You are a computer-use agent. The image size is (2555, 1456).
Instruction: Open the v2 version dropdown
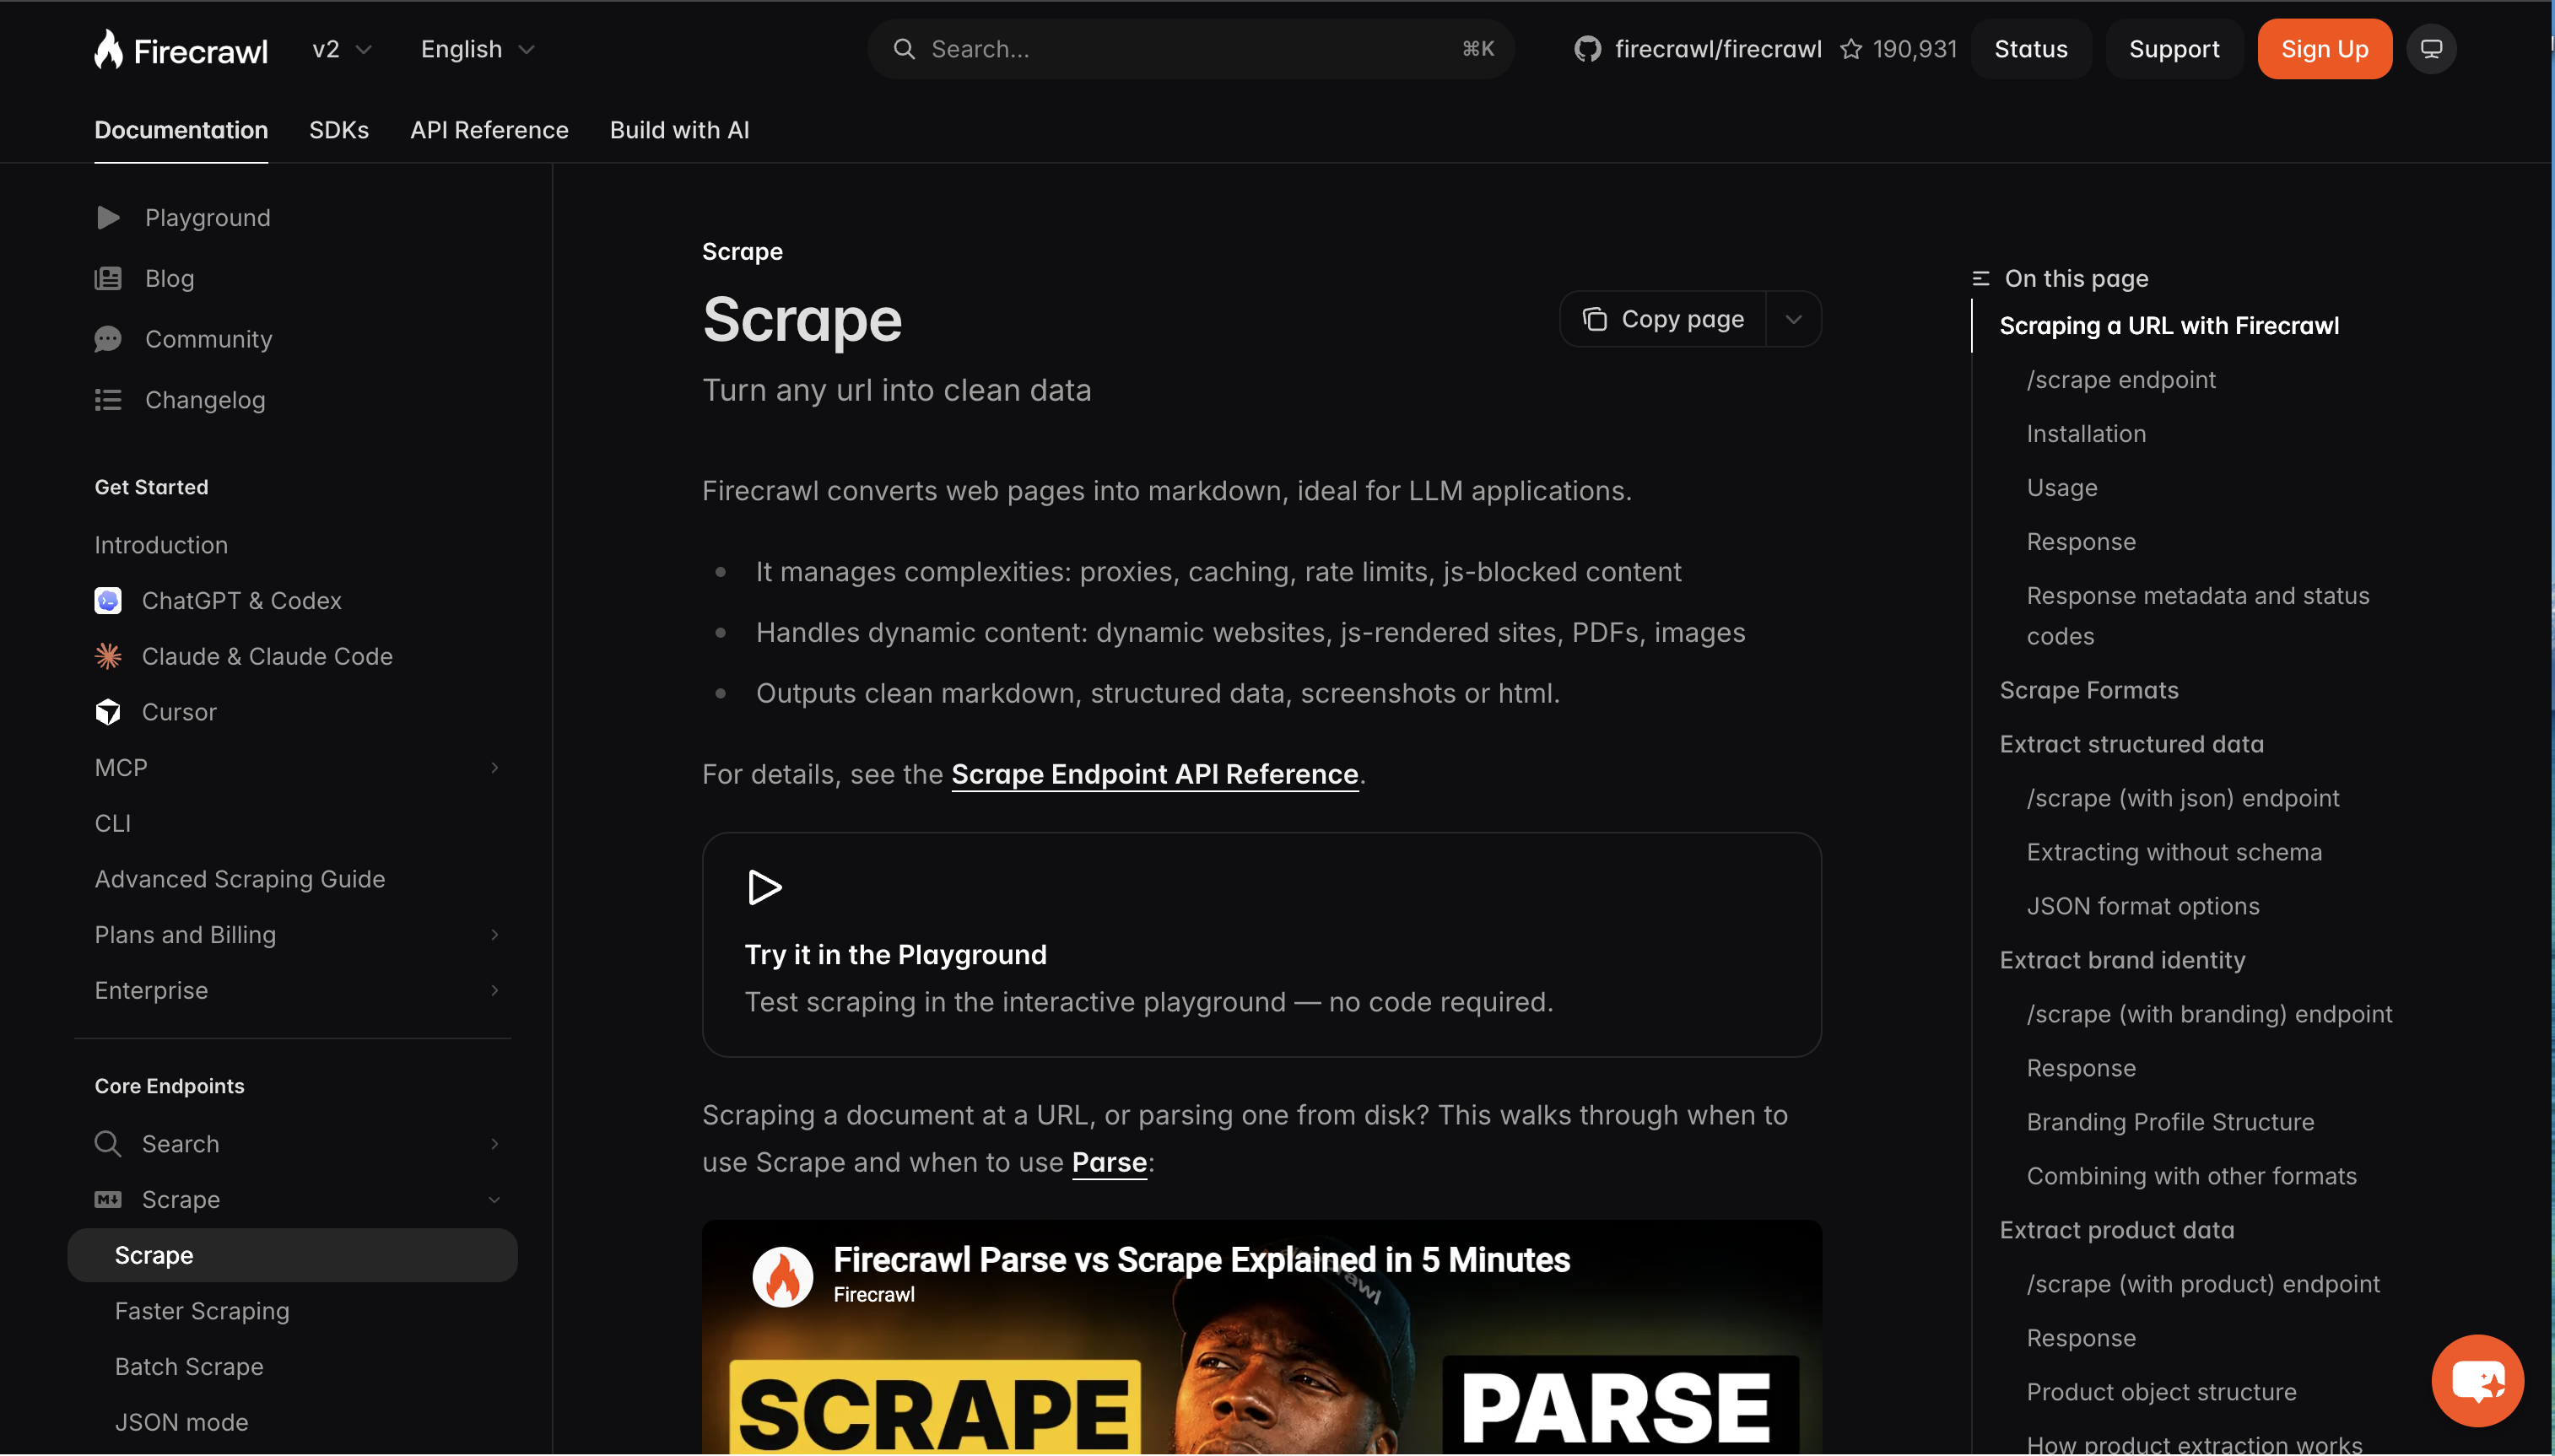[x=341, y=49]
